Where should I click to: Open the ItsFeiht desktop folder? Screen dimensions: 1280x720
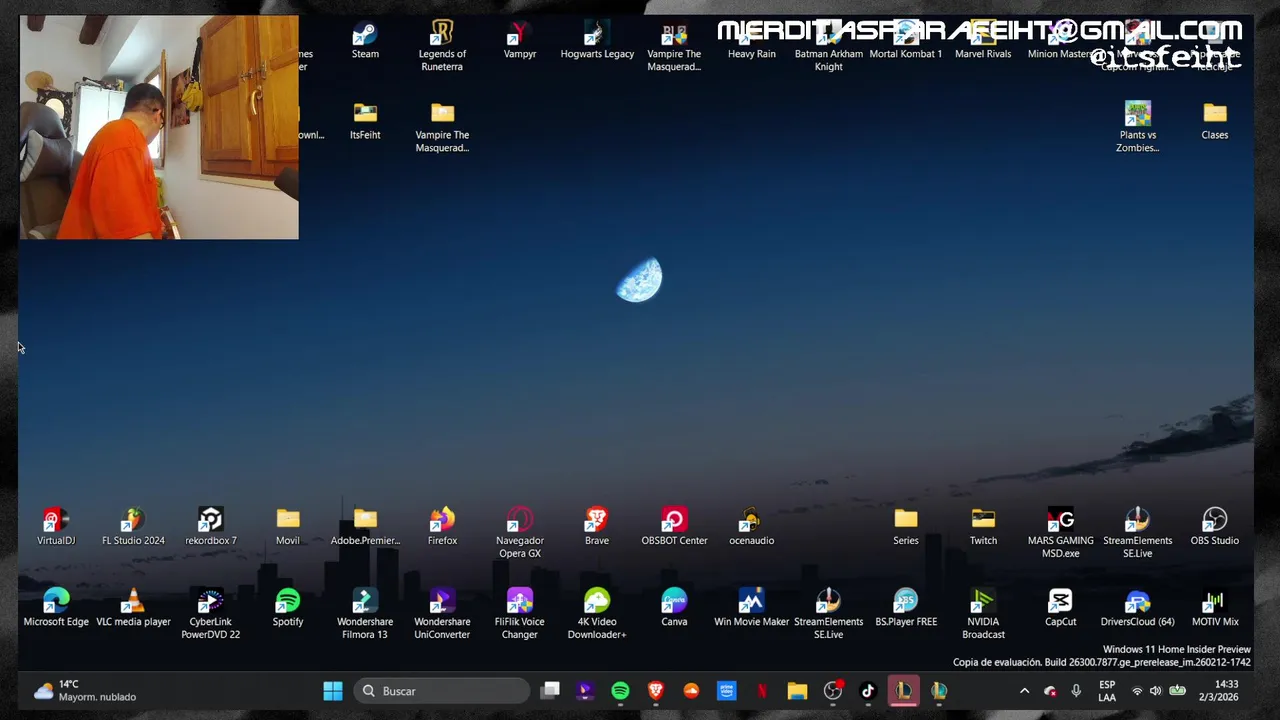click(x=365, y=121)
